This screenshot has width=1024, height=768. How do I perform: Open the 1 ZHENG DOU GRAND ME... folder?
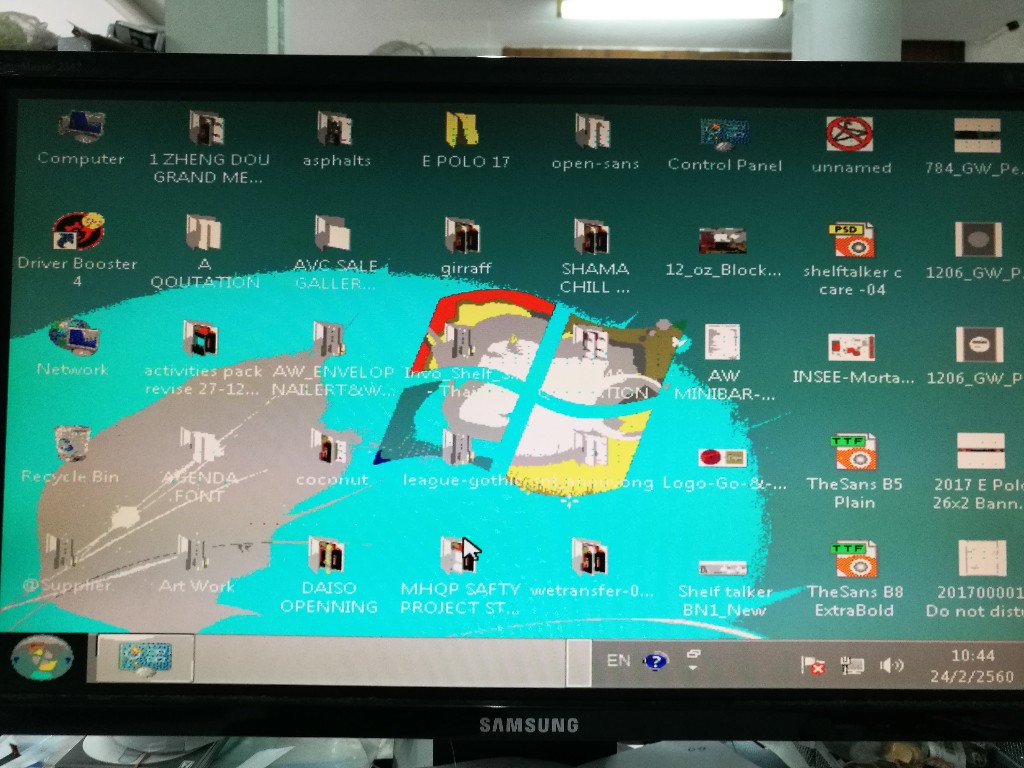[x=207, y=128]
